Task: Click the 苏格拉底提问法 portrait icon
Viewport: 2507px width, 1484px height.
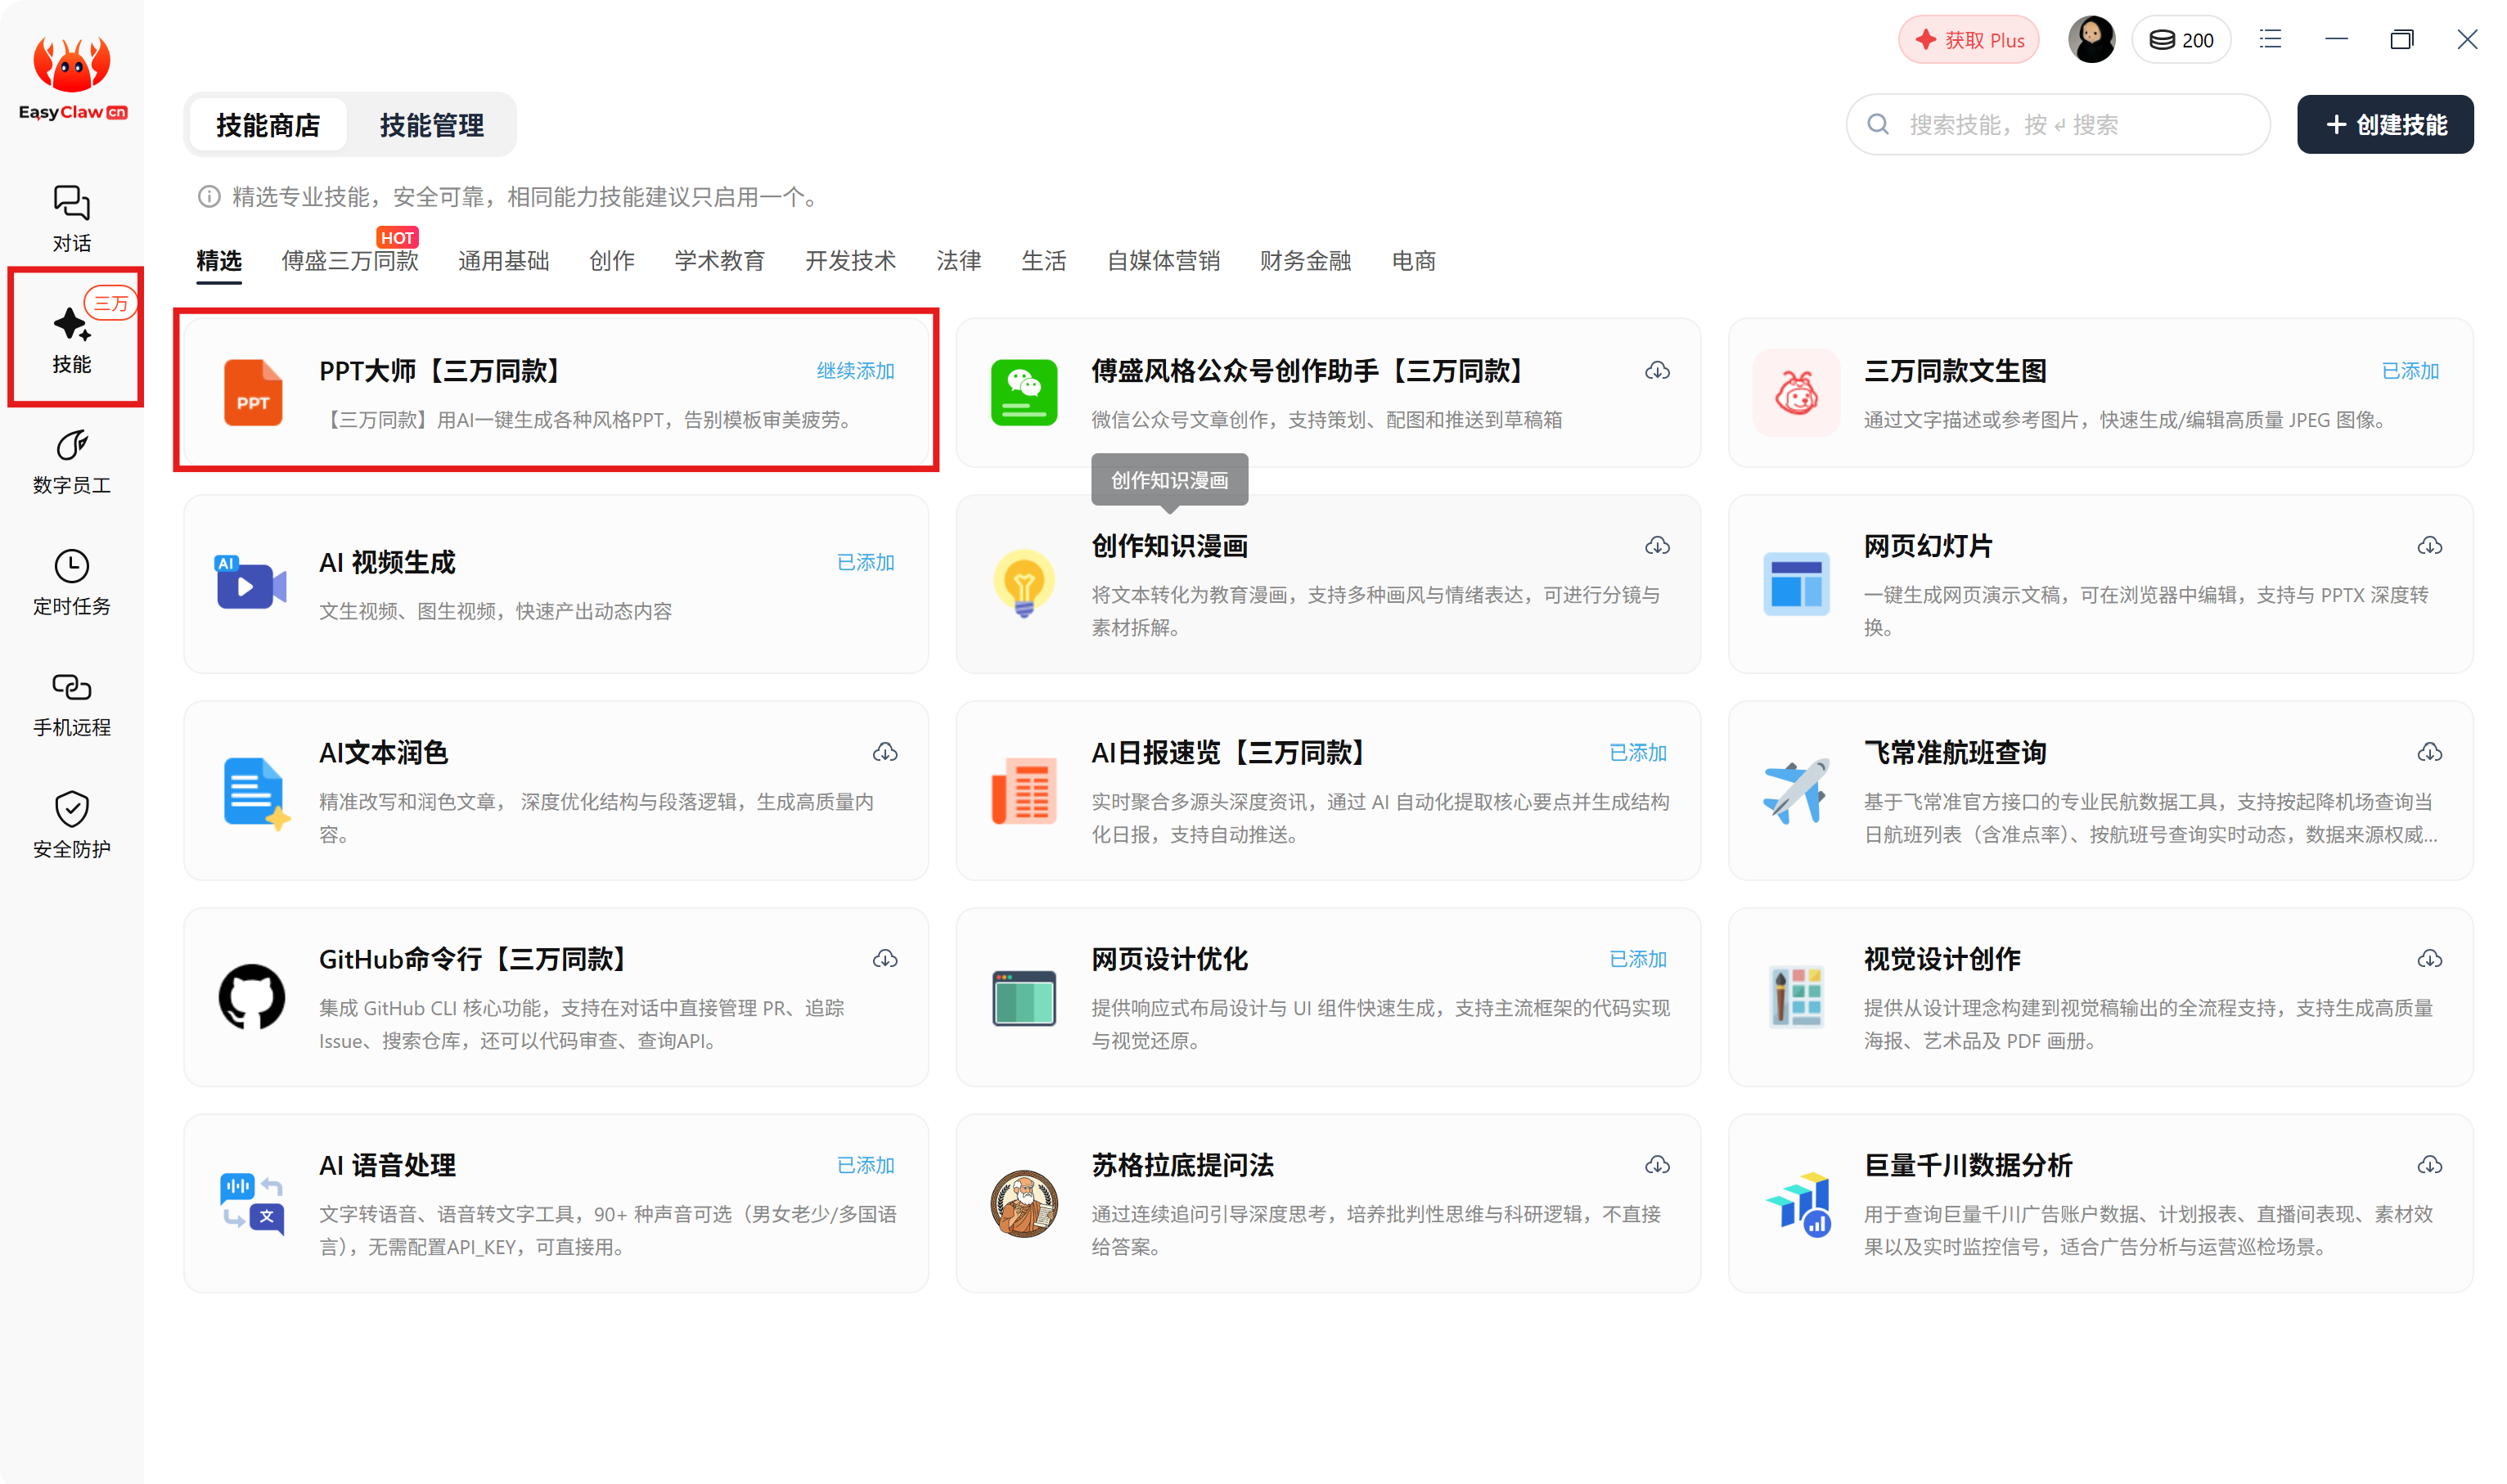Action: point(1023,1203)
